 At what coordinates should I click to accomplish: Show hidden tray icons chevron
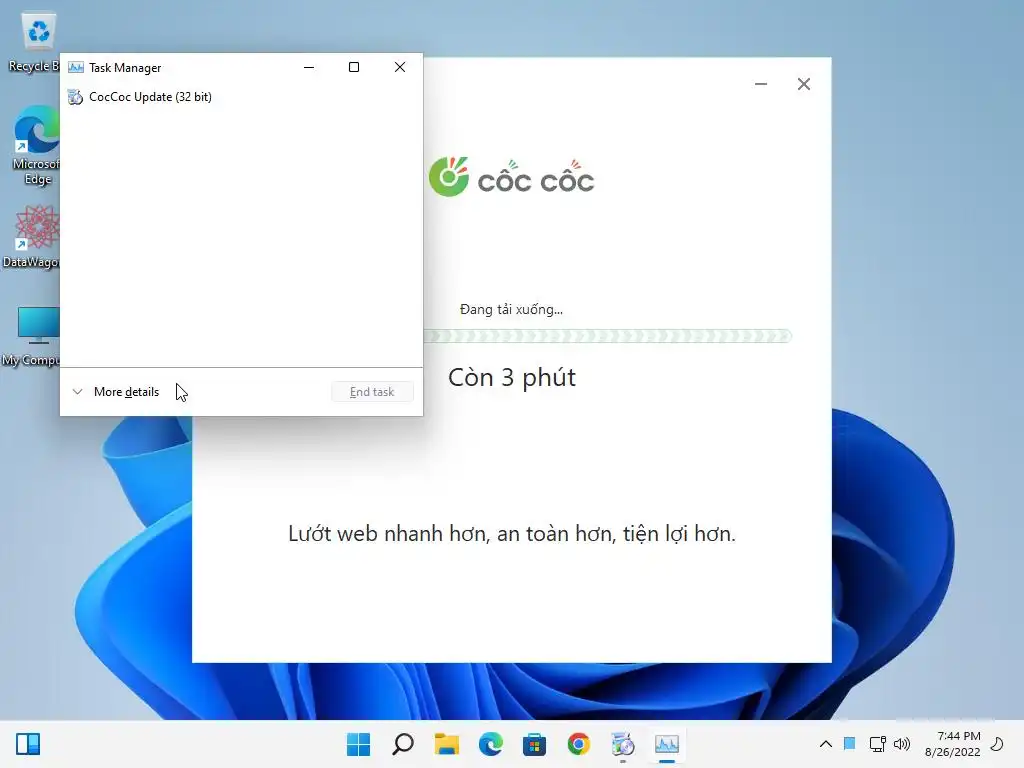click(x=825, y=744)
